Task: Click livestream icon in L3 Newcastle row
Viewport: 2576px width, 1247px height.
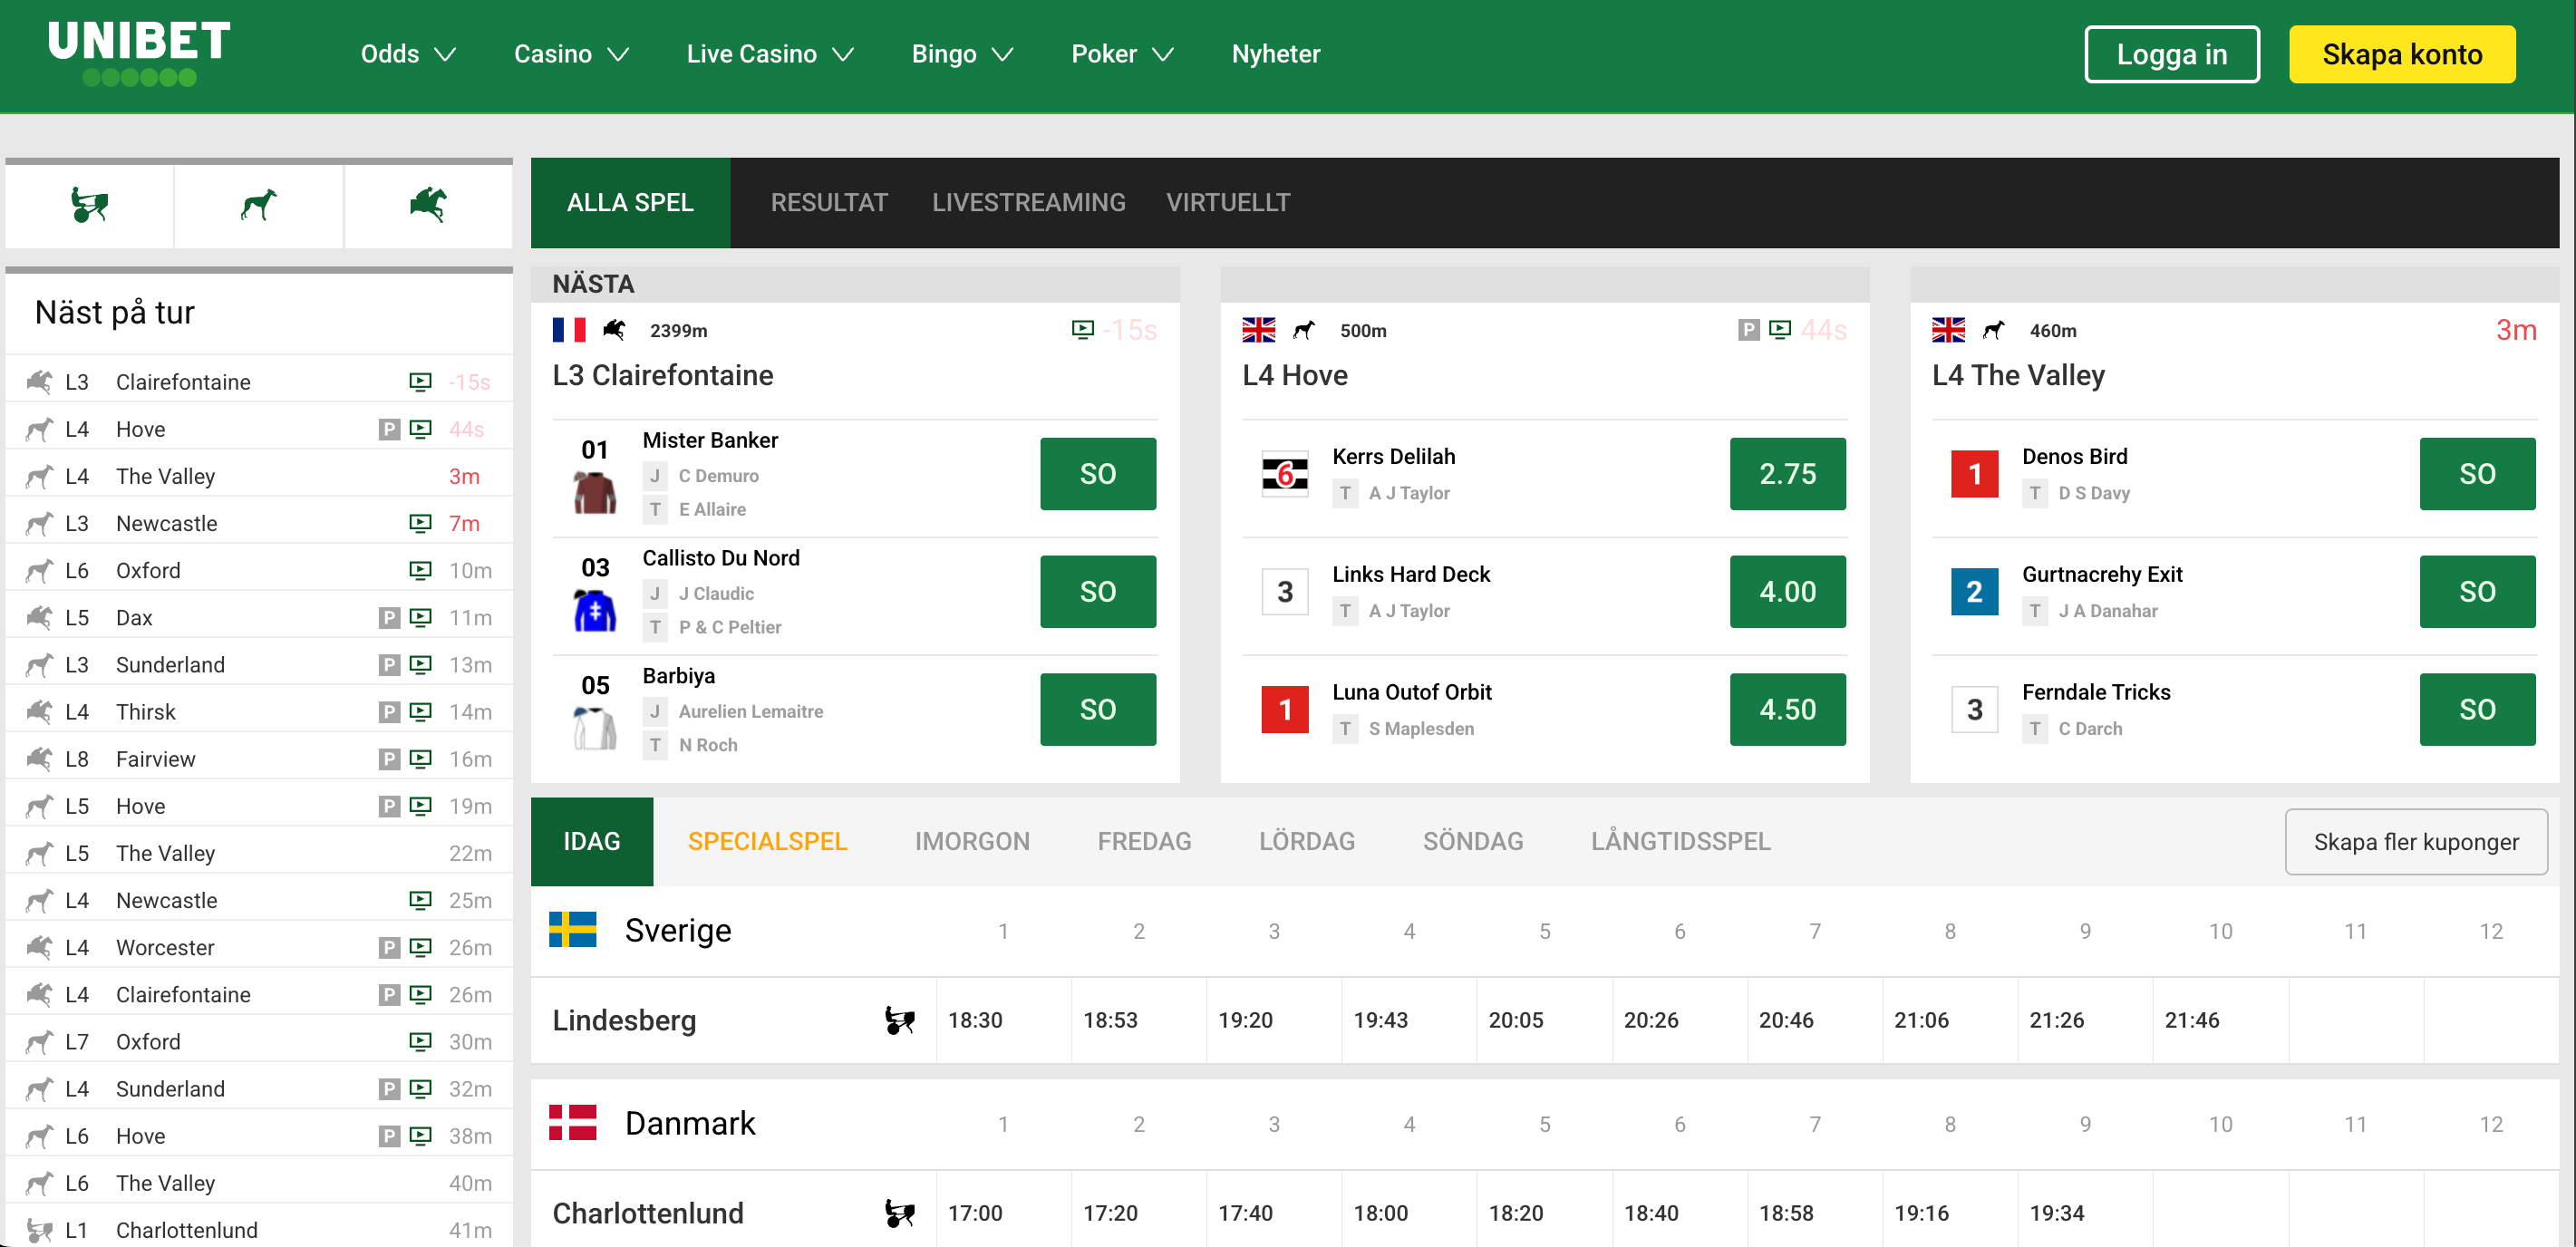Action: pyautogui.click(x=421, y=523)
